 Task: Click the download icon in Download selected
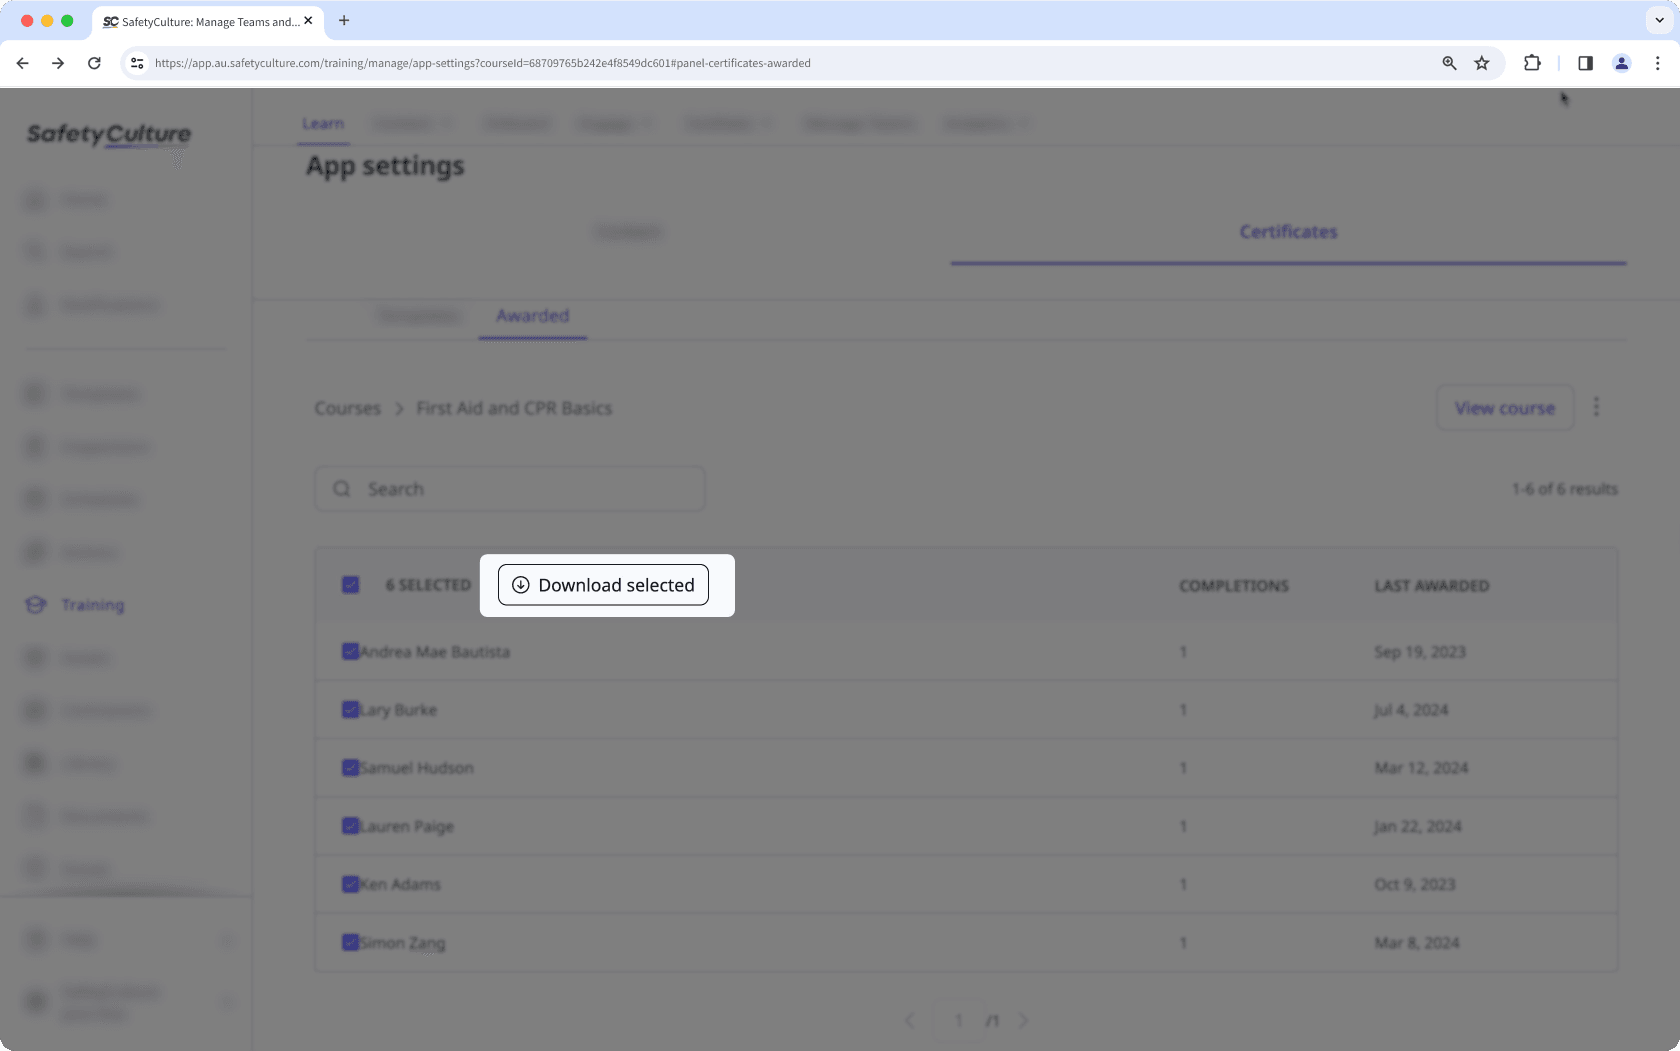[519, 585]
